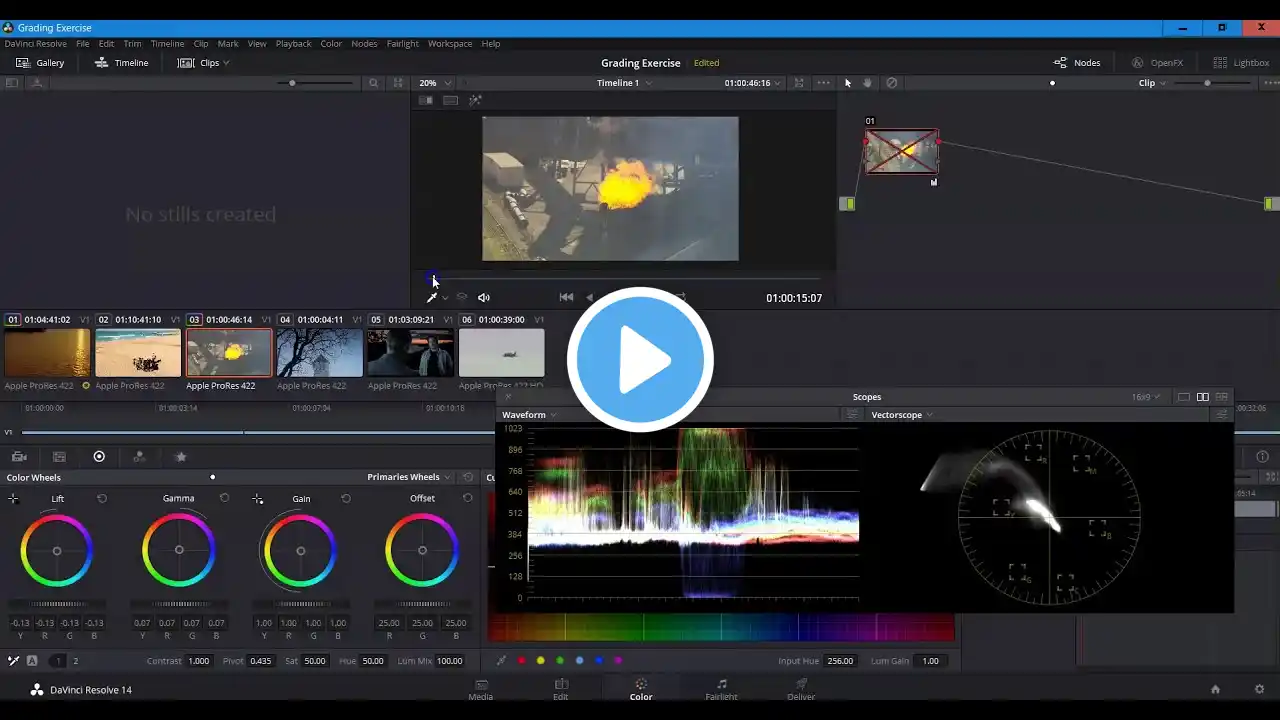This screenshot has width=1280, height=720.
Task: Toggle the Nodes panel visibility
Action: 1076,63
